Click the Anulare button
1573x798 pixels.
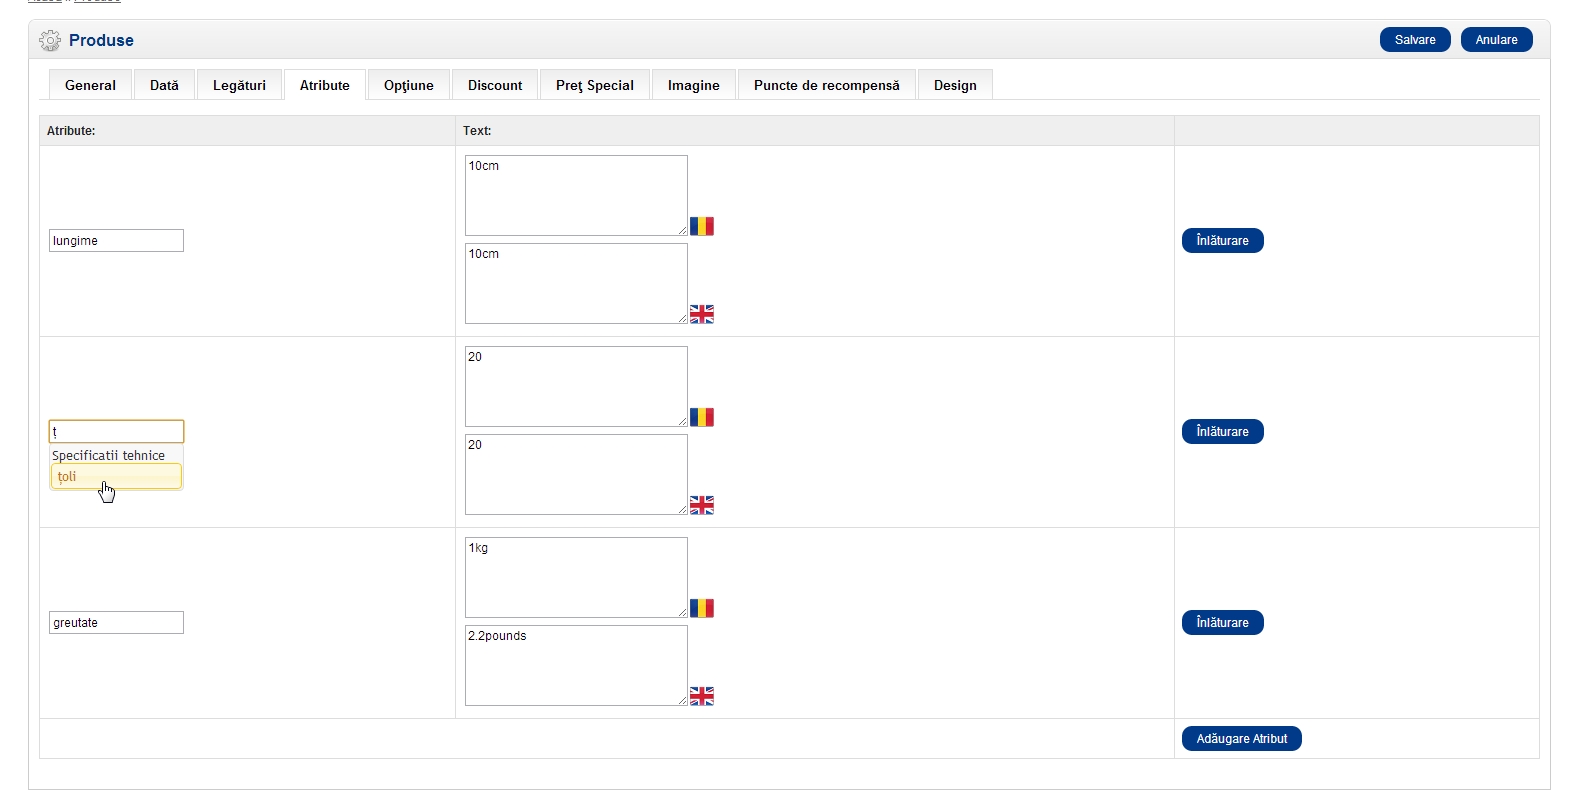coord(1496,40)
